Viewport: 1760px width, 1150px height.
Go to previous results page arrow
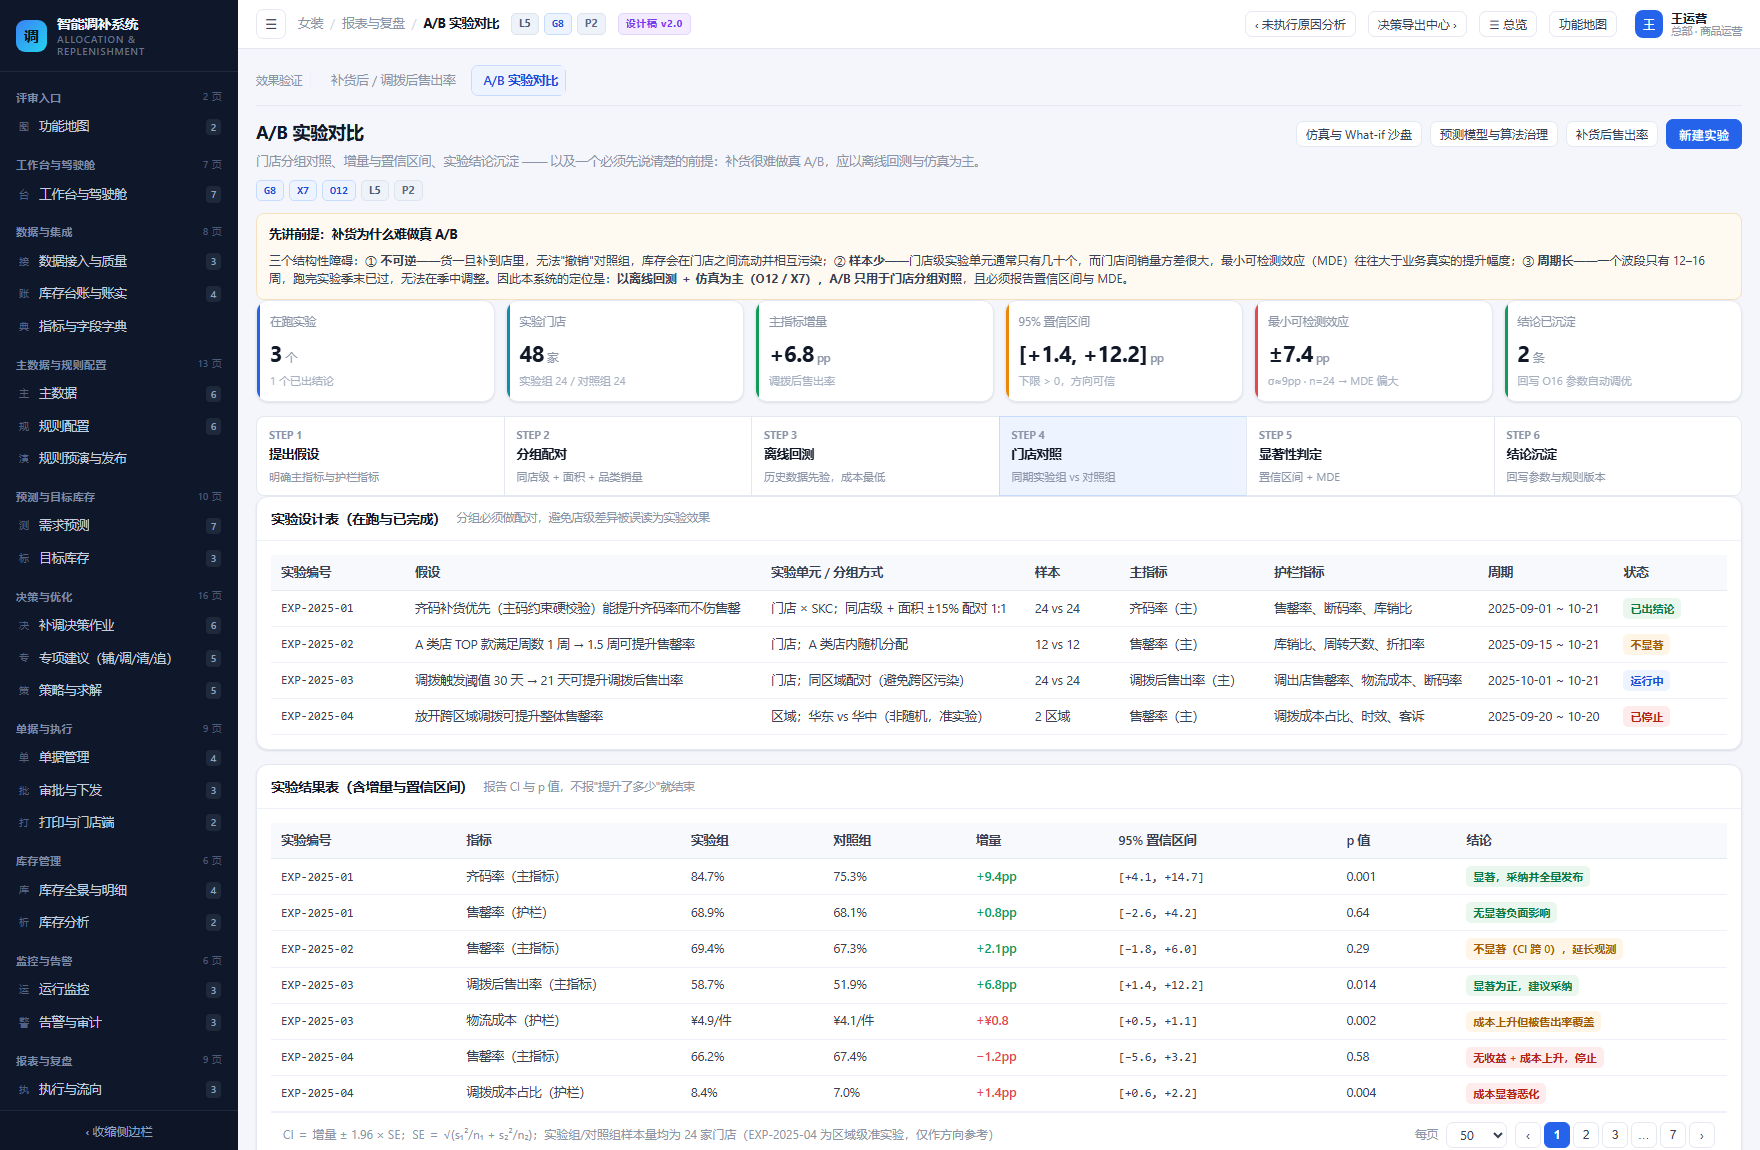point(1527,1135)
